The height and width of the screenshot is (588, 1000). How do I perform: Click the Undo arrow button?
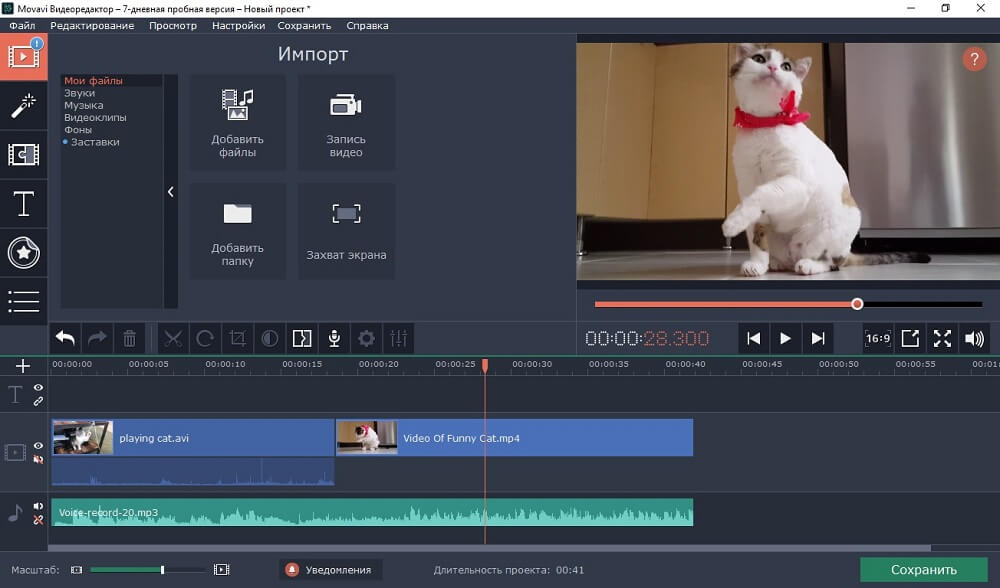(x=65, y=338)
